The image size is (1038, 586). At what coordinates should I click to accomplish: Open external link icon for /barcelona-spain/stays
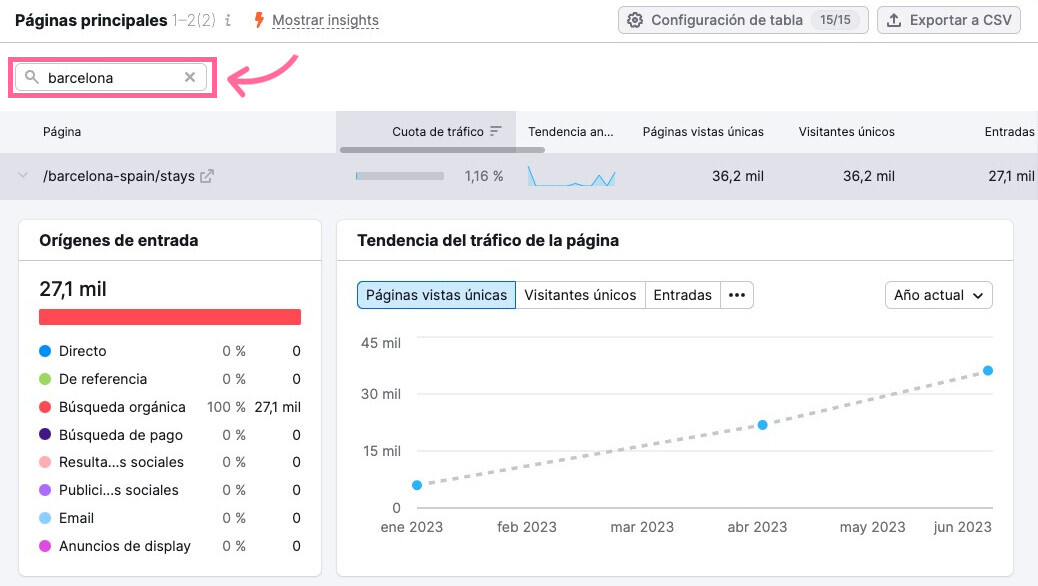click(207, 176)
